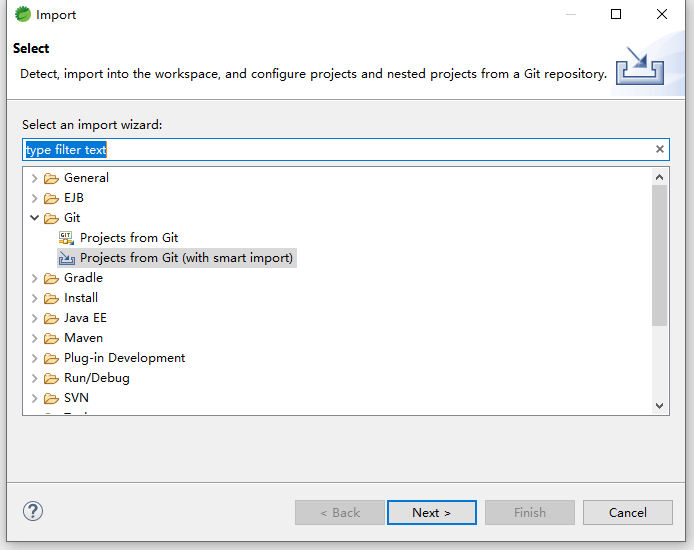Select the Install category label
Screen dimensions: 694x550
point(81,298)
